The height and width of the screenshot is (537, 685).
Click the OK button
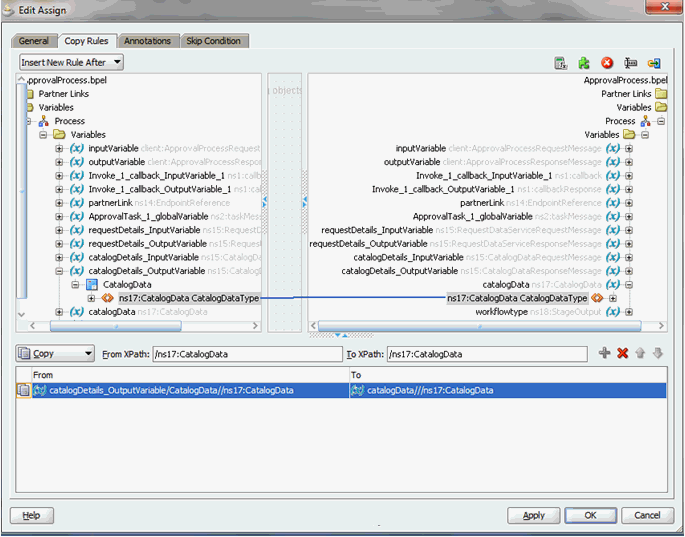(x=591, y=516)
